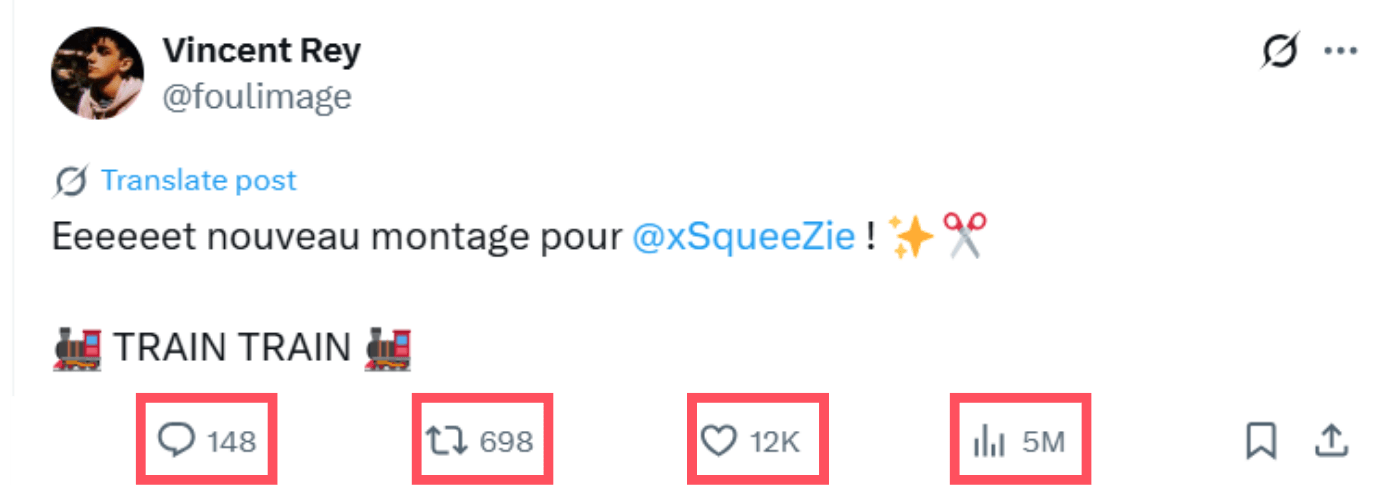Click the Translate post link
Viewport: 1386px width, 489px height.
click(x=199, y=181)
